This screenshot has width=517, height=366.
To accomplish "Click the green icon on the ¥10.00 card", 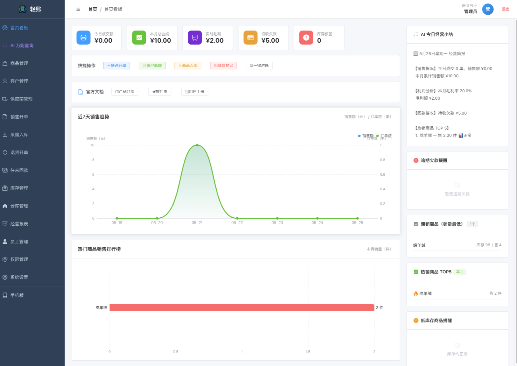I will 139,37.
